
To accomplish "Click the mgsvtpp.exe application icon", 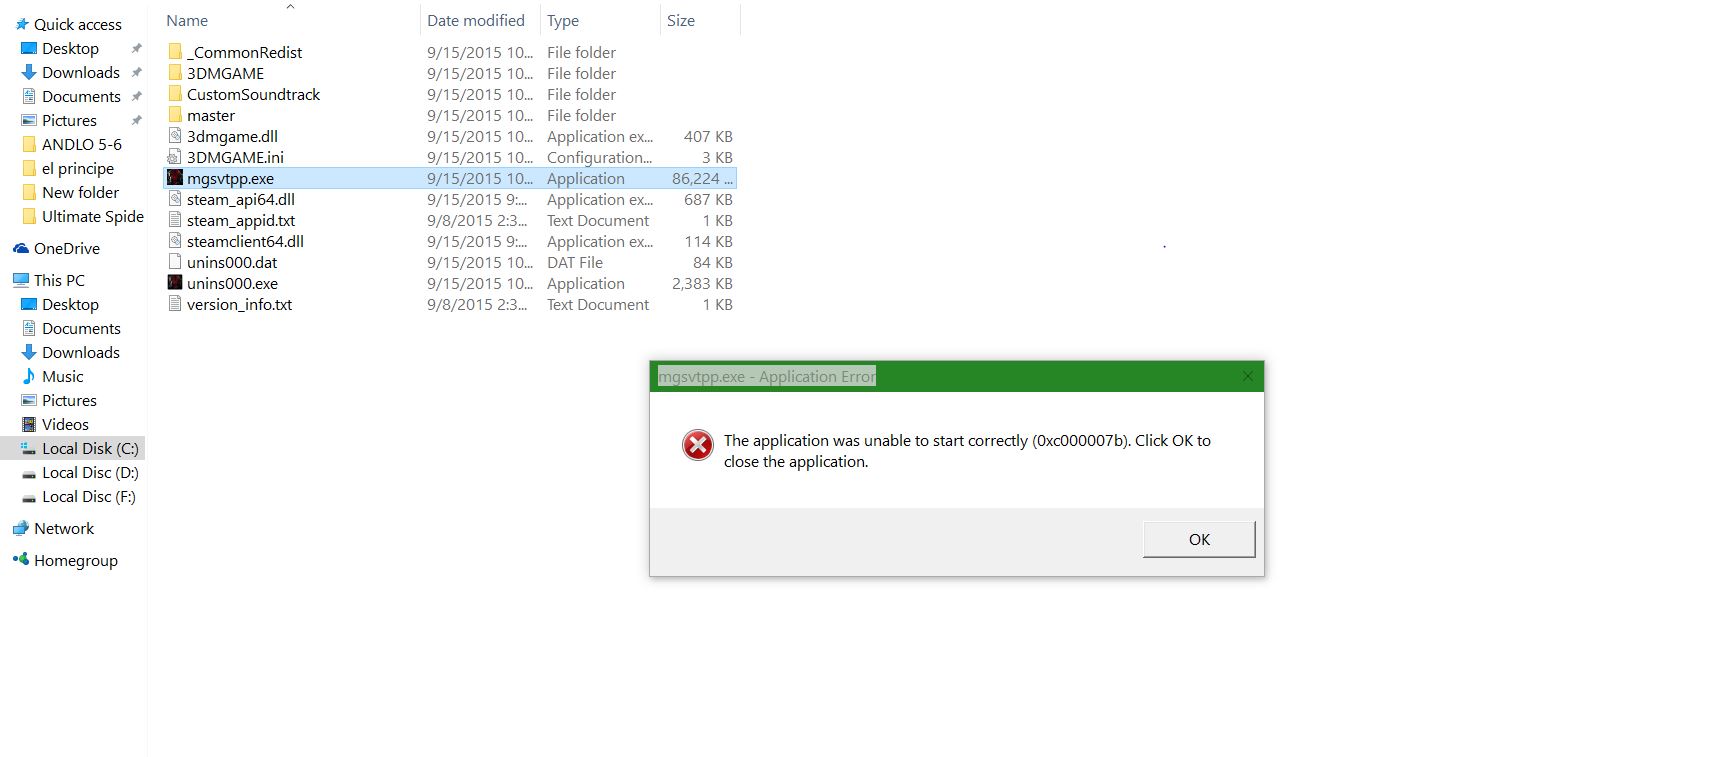I will tap(175, 178).
